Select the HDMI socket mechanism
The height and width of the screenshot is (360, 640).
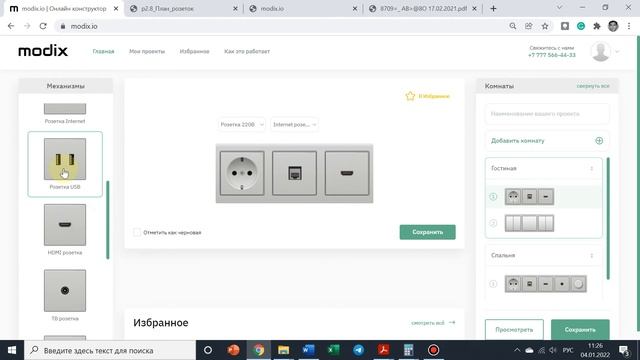click(x=65, y=224)
